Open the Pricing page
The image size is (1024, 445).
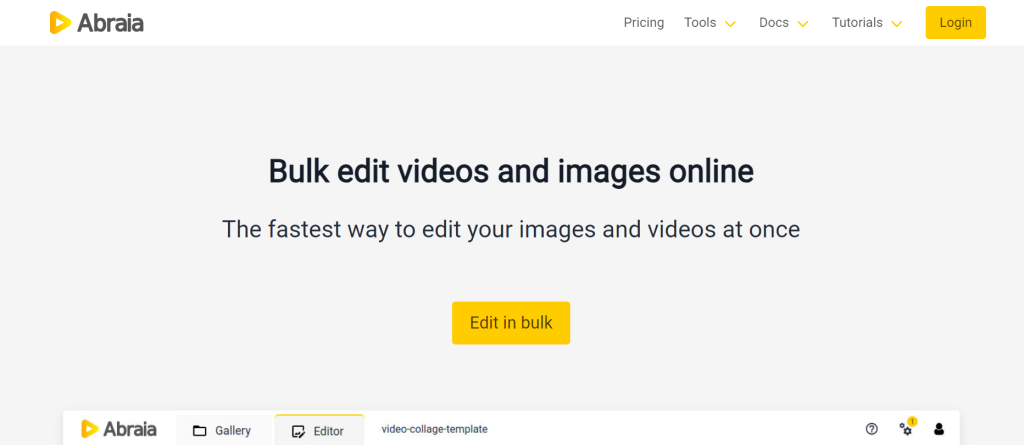pos(643,23)
